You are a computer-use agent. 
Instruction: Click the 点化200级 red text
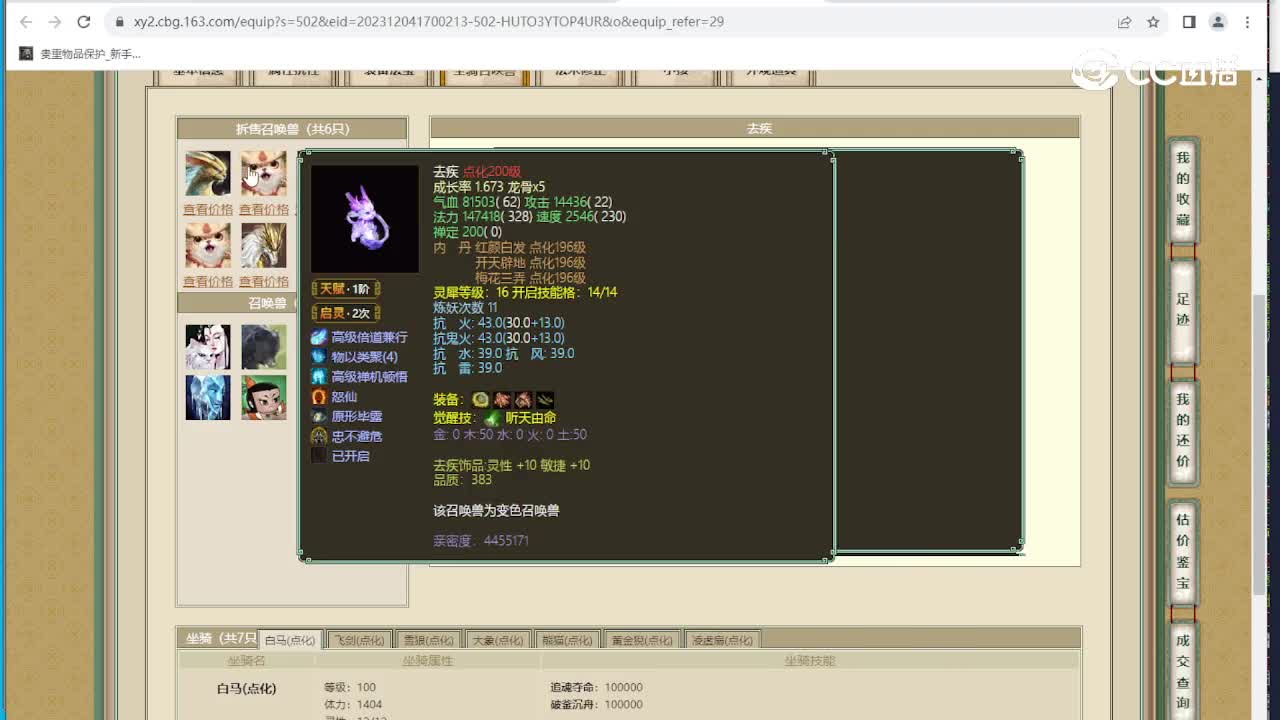point(492,172)
